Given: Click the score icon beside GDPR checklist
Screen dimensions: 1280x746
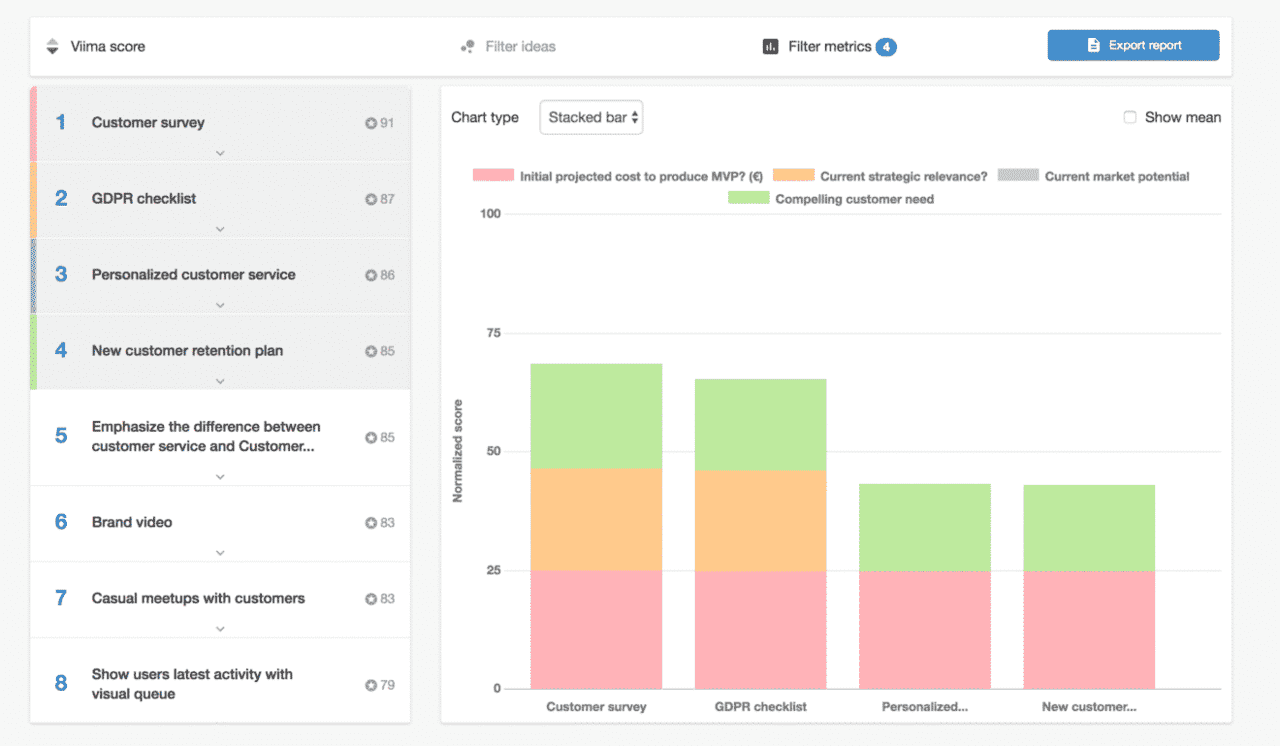Looking at the screenshot, I should (371, 199).
